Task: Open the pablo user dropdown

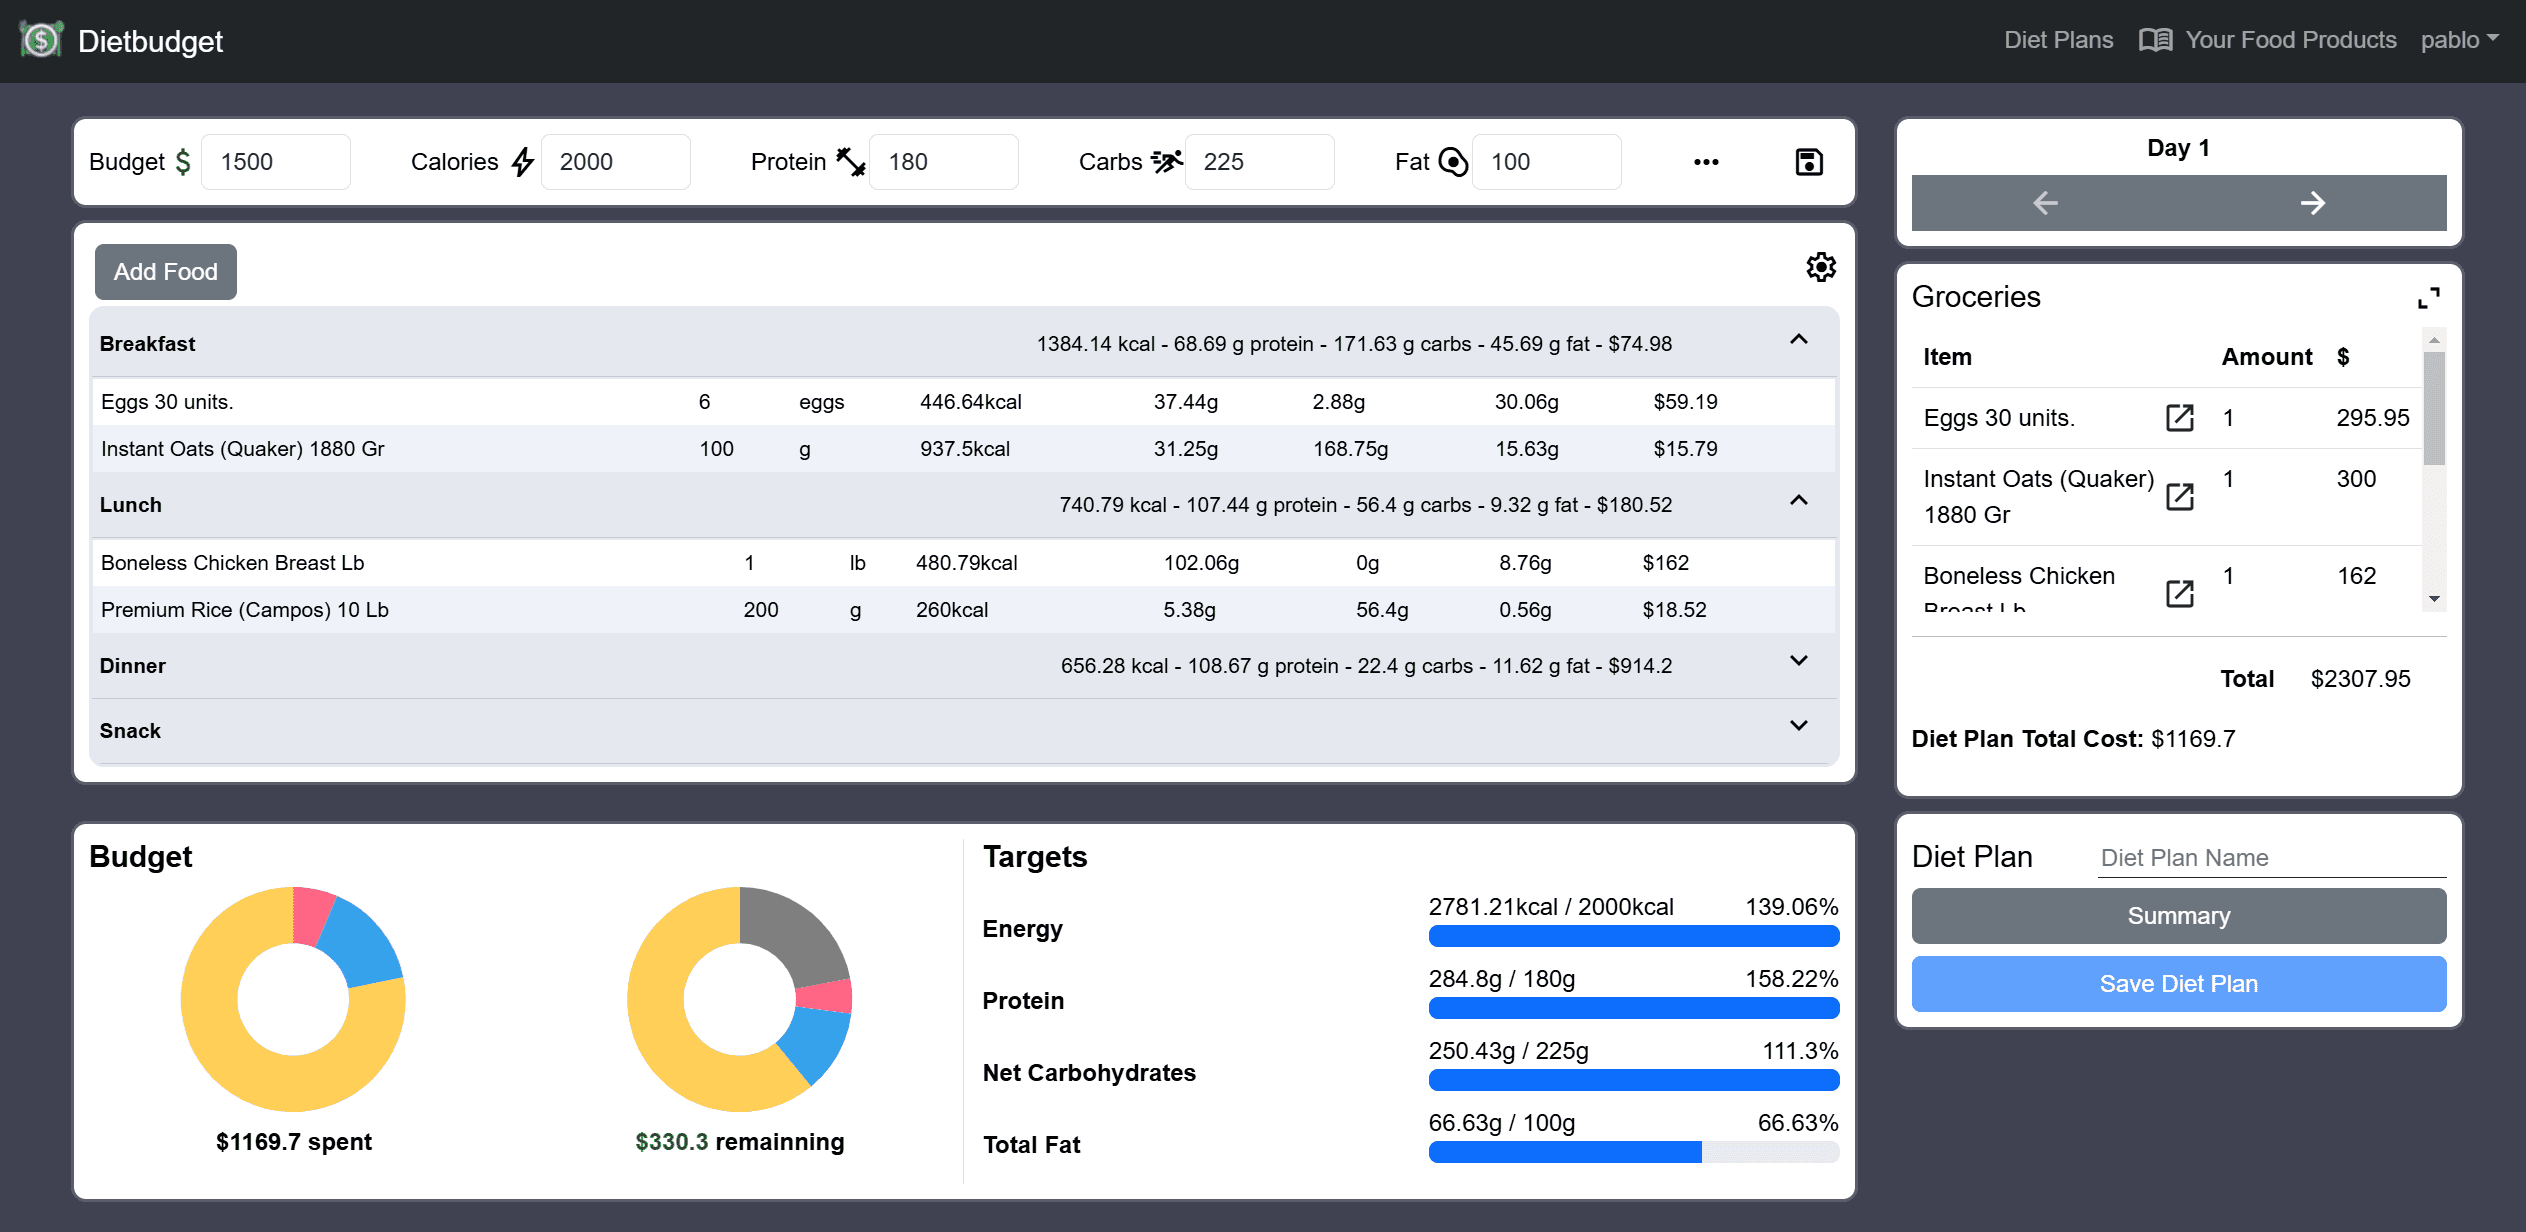Action: [2459, 40]
